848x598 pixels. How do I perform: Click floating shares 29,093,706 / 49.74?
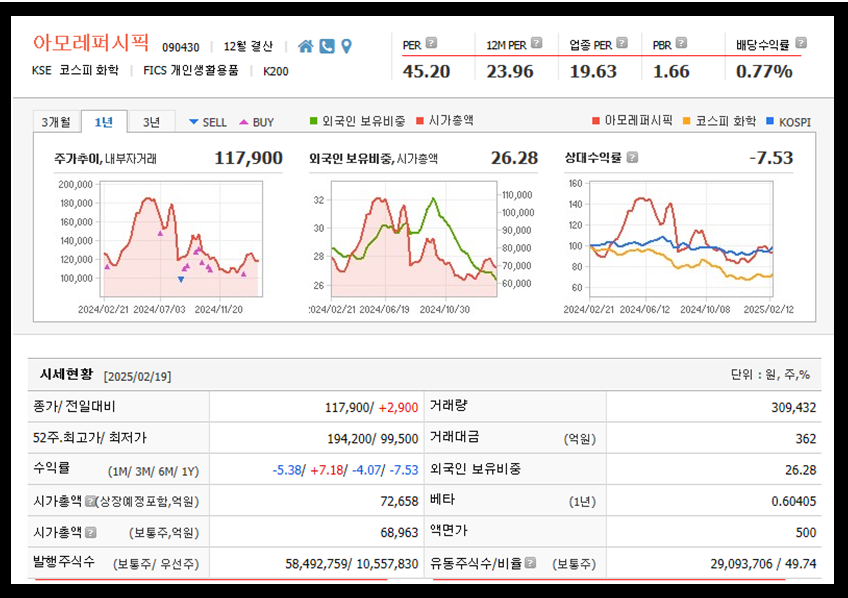pyautogui.click(x=763, y=564)
